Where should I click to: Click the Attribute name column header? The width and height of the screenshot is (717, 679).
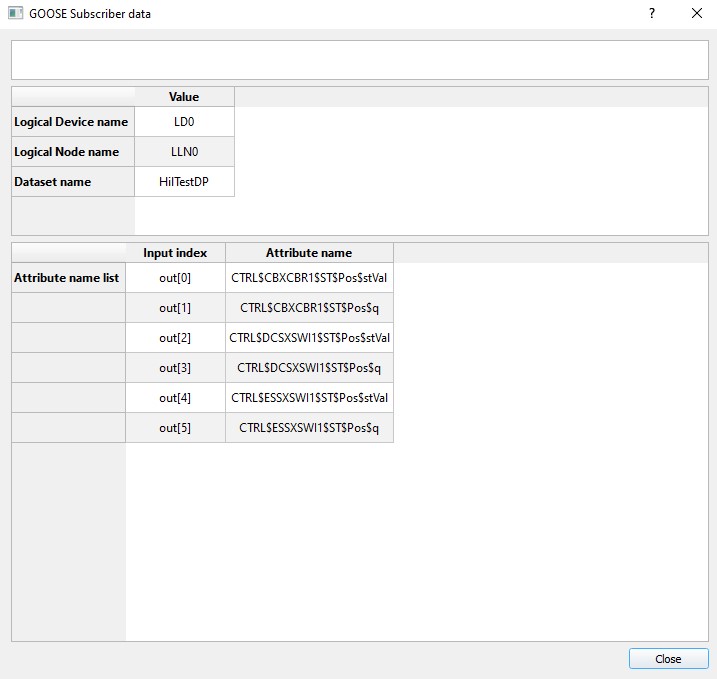point(309,253)
